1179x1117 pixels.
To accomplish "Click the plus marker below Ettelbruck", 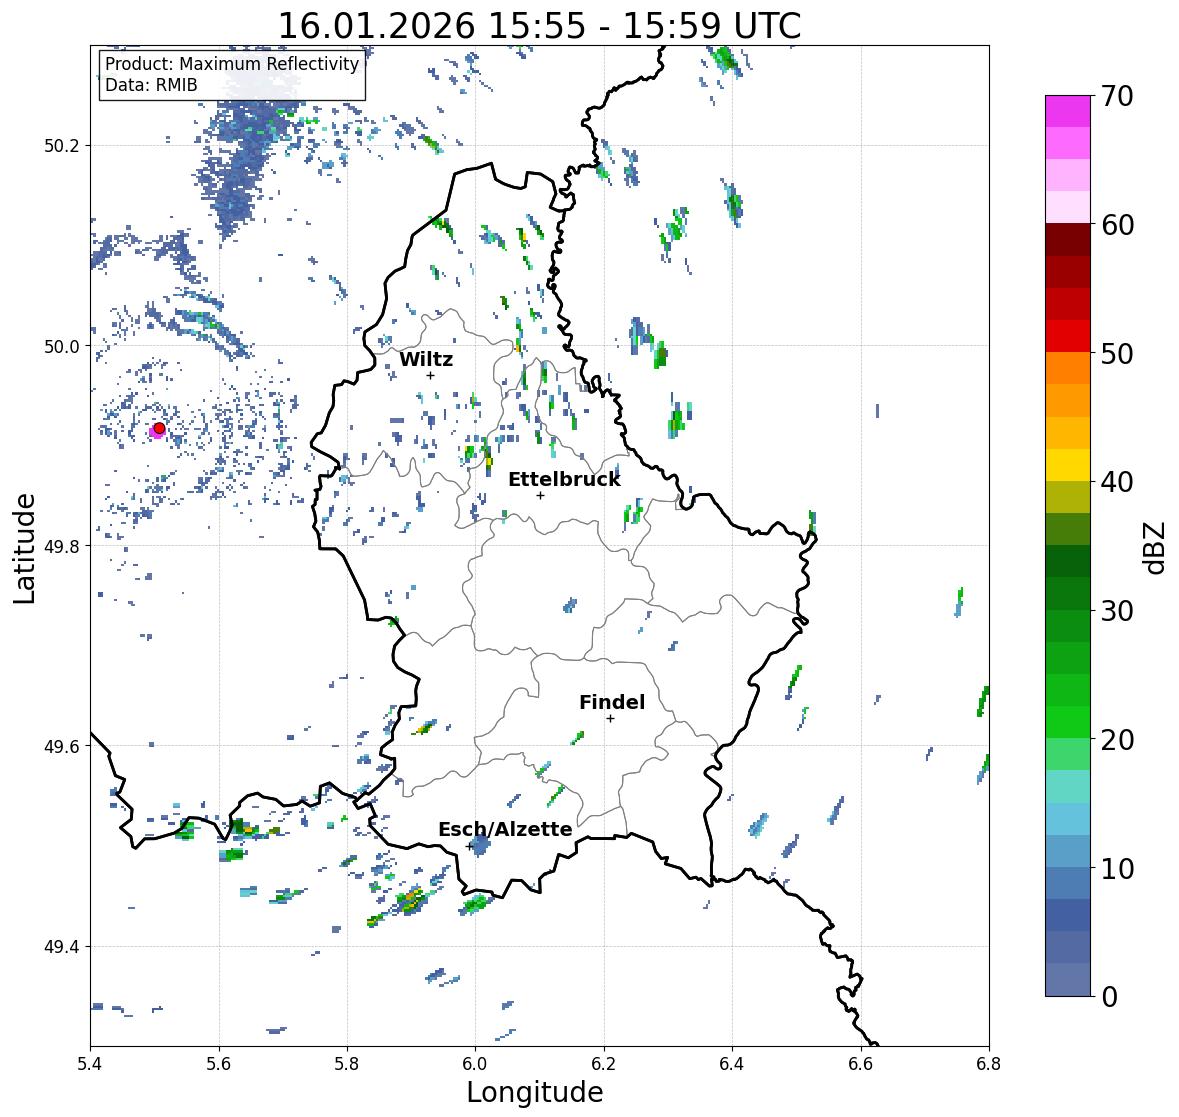I will point(540,495).
